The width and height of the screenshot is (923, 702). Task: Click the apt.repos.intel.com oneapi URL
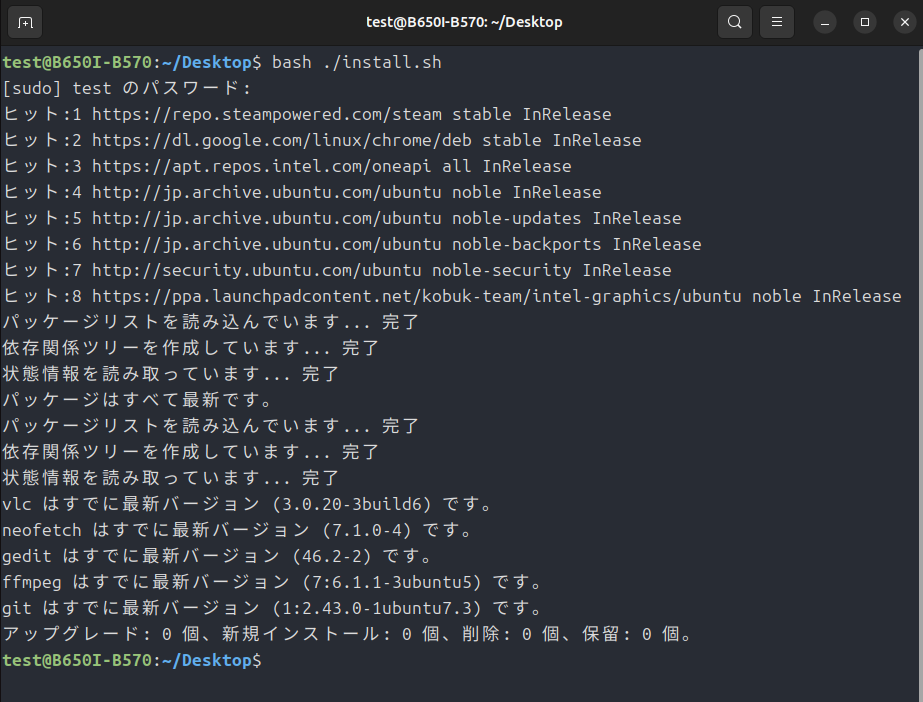click(x=261, y=166)
